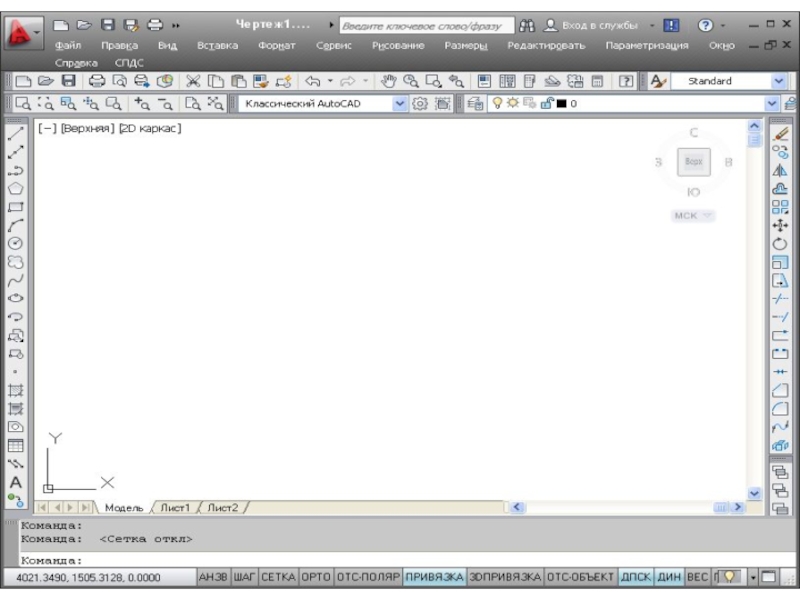Click the Undo arrow icon

pyautogui.click(x=312, y=81)
